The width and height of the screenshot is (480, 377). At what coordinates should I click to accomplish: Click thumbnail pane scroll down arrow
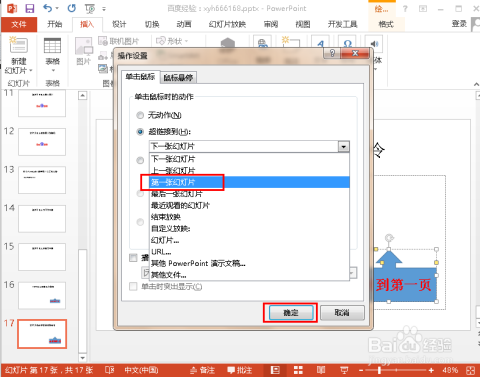point(83,358)
